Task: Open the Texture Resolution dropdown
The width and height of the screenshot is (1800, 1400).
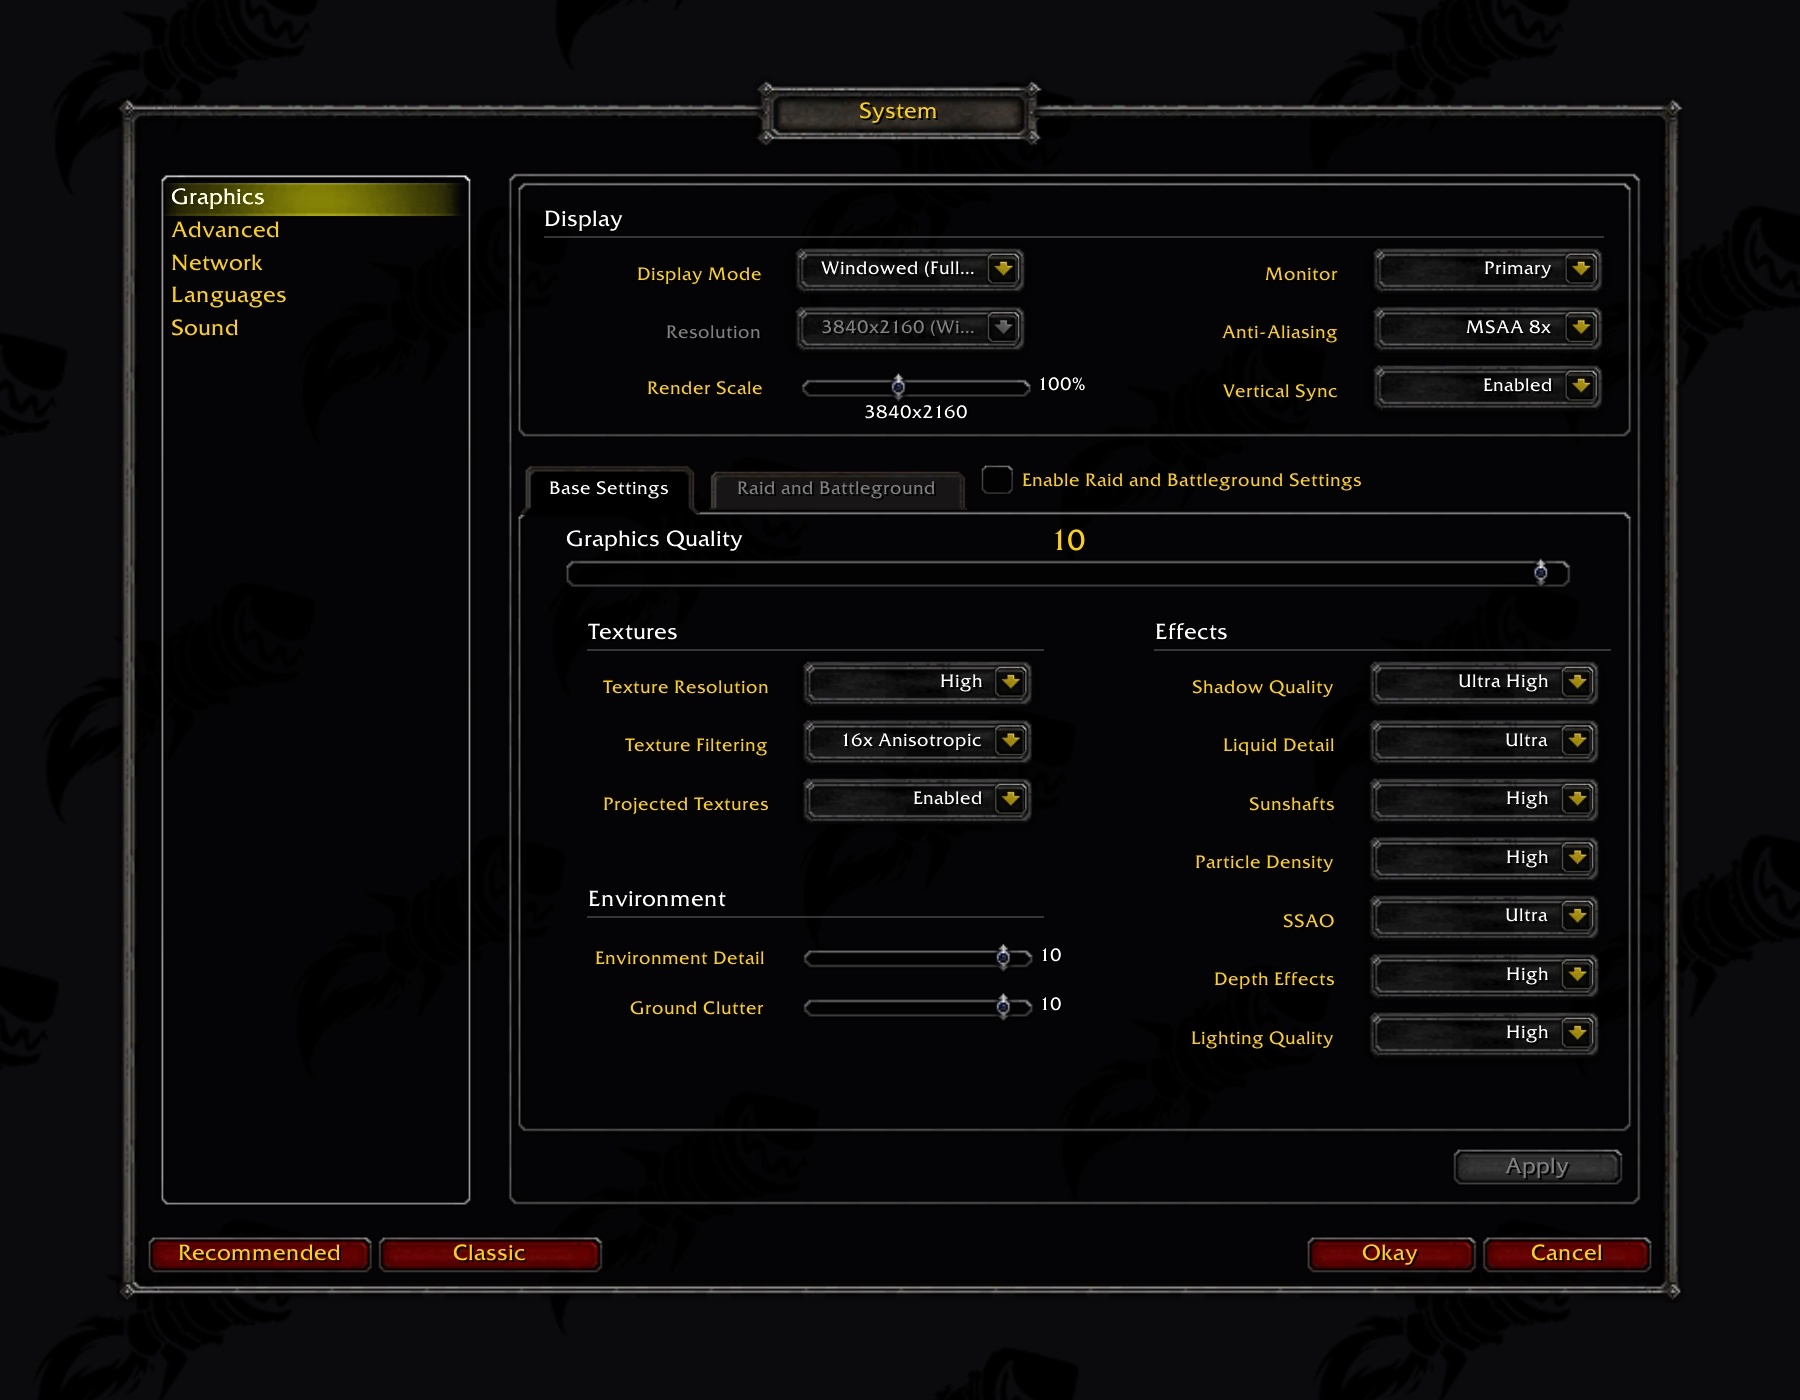Action: point(915,682)
